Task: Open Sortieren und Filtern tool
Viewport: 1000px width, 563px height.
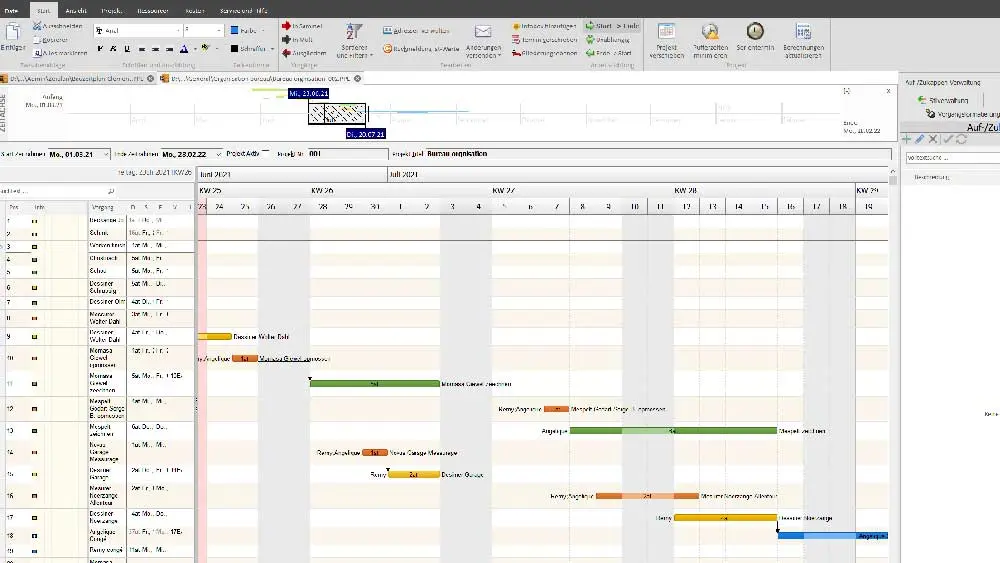Action: (x=354, y=38)
